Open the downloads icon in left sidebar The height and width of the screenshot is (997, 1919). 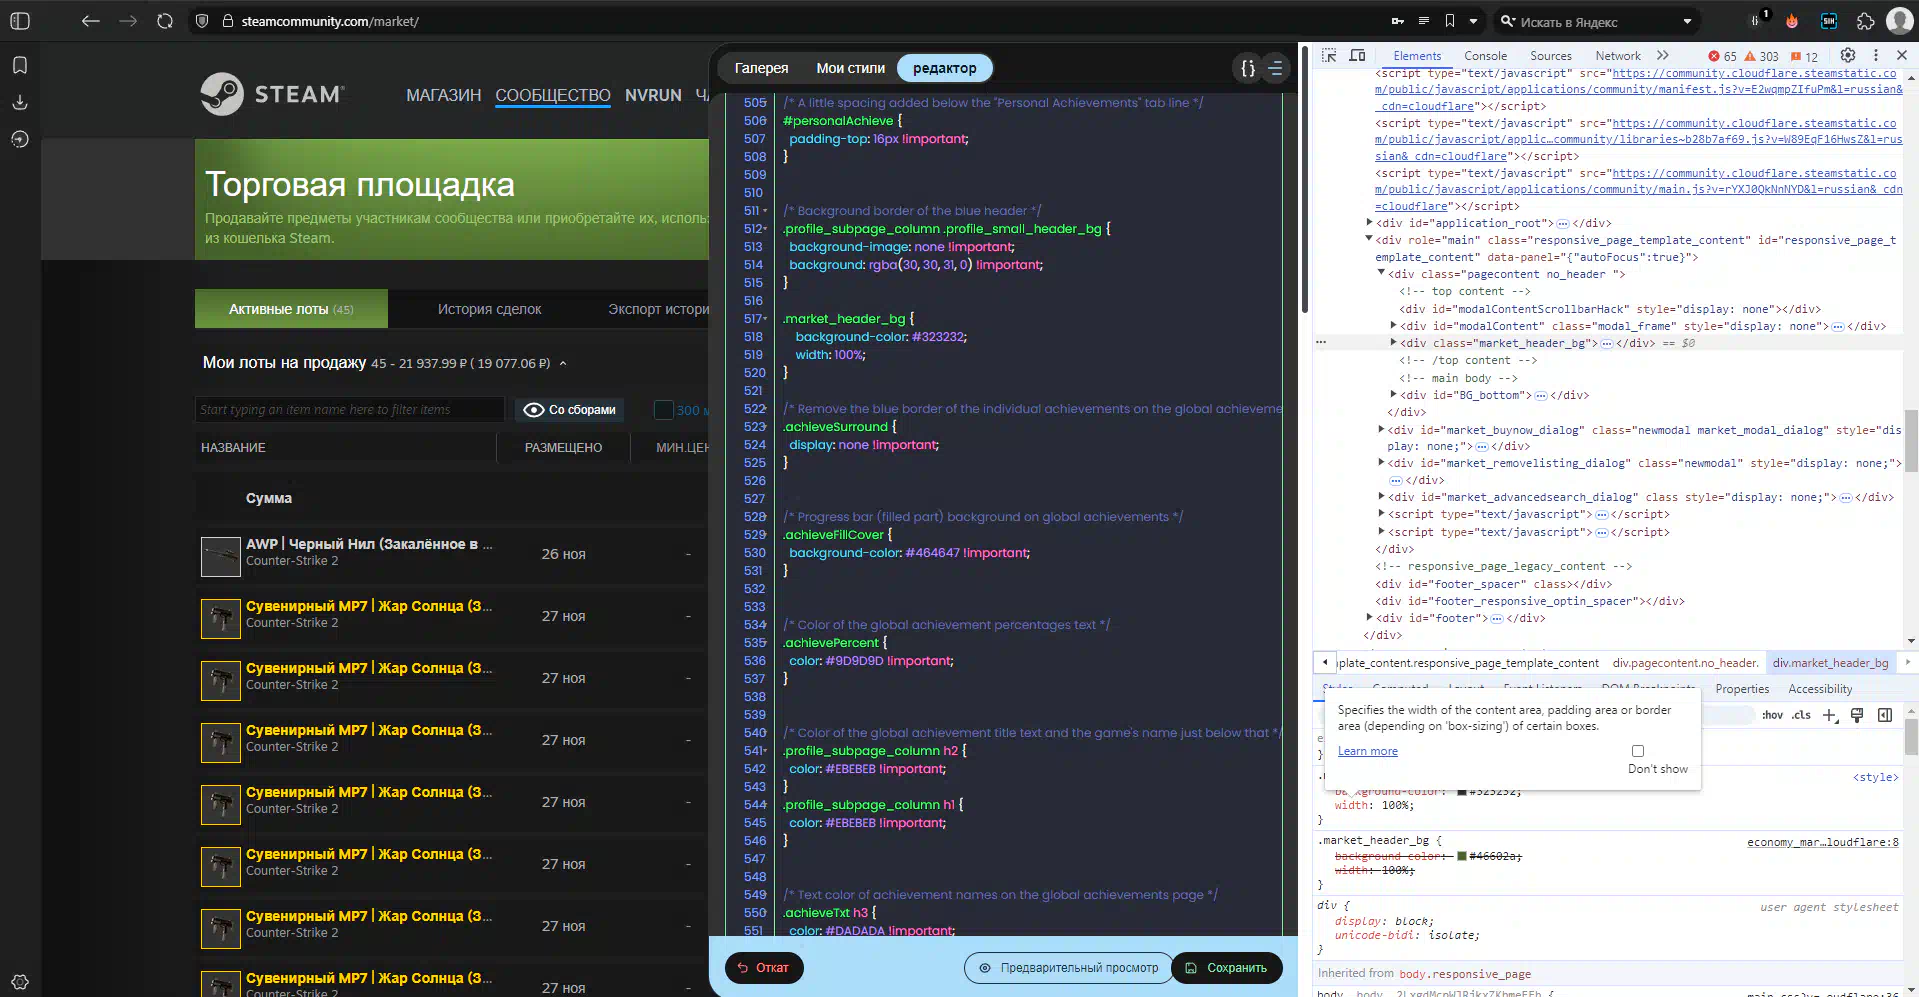click(x=20, y=102)
